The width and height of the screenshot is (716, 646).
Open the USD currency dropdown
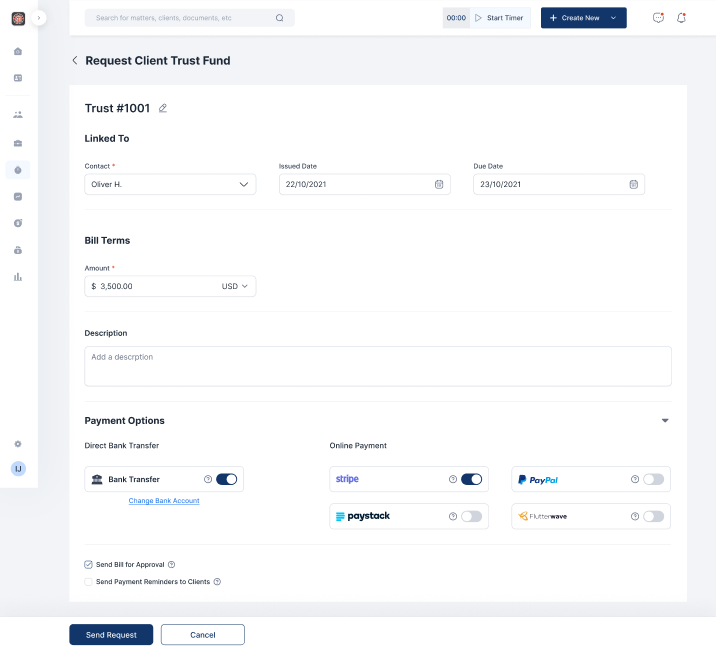pos(235,286)
